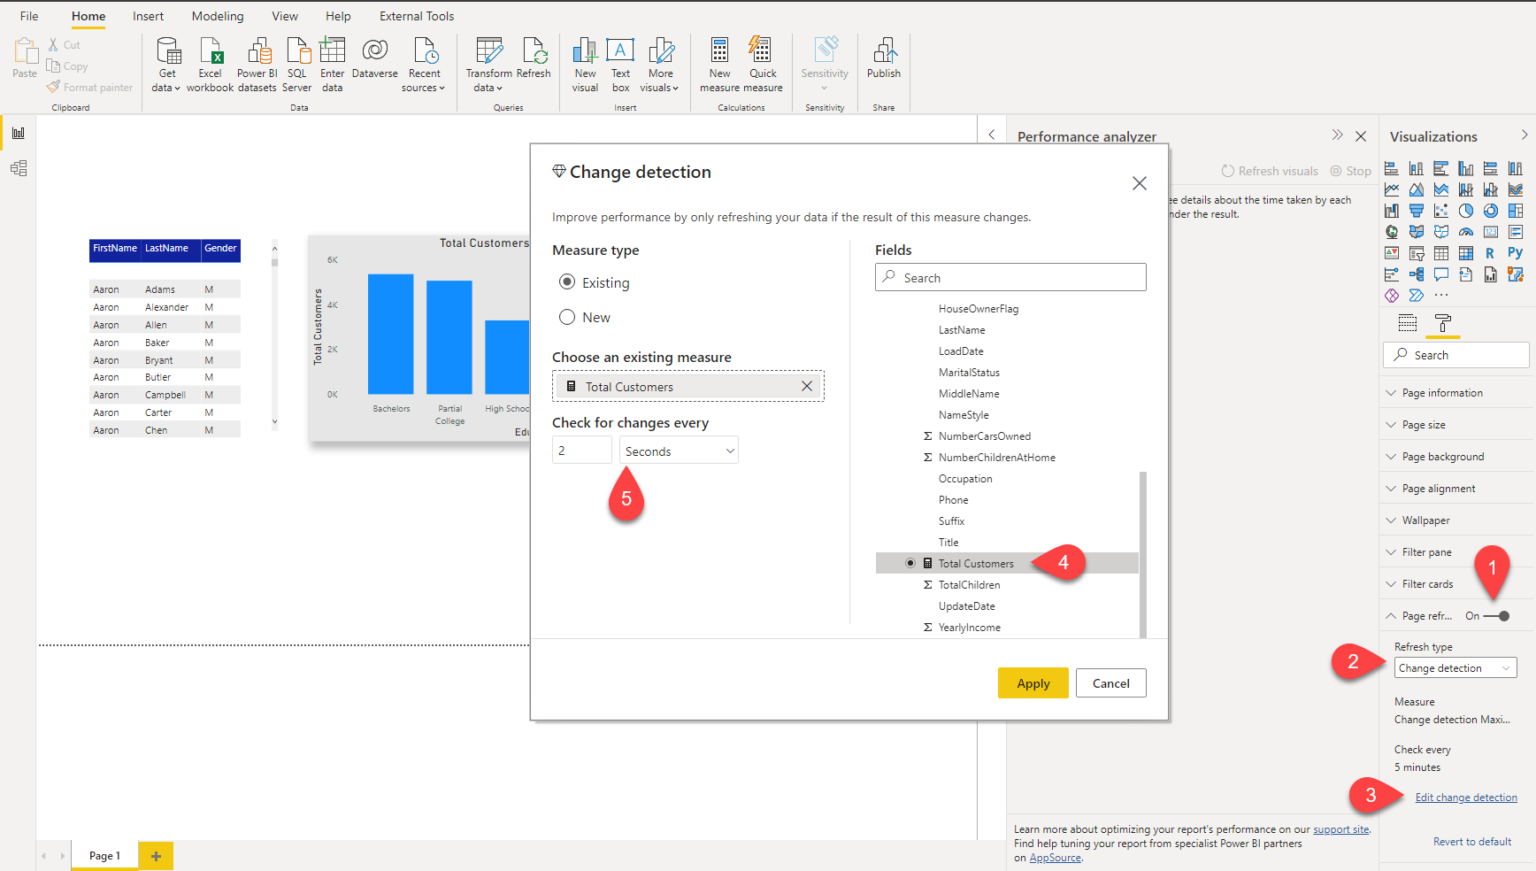1536x871 pixels.
Task: Switch to the Modeling ribbon tab
Action: [x=217, y=15]
